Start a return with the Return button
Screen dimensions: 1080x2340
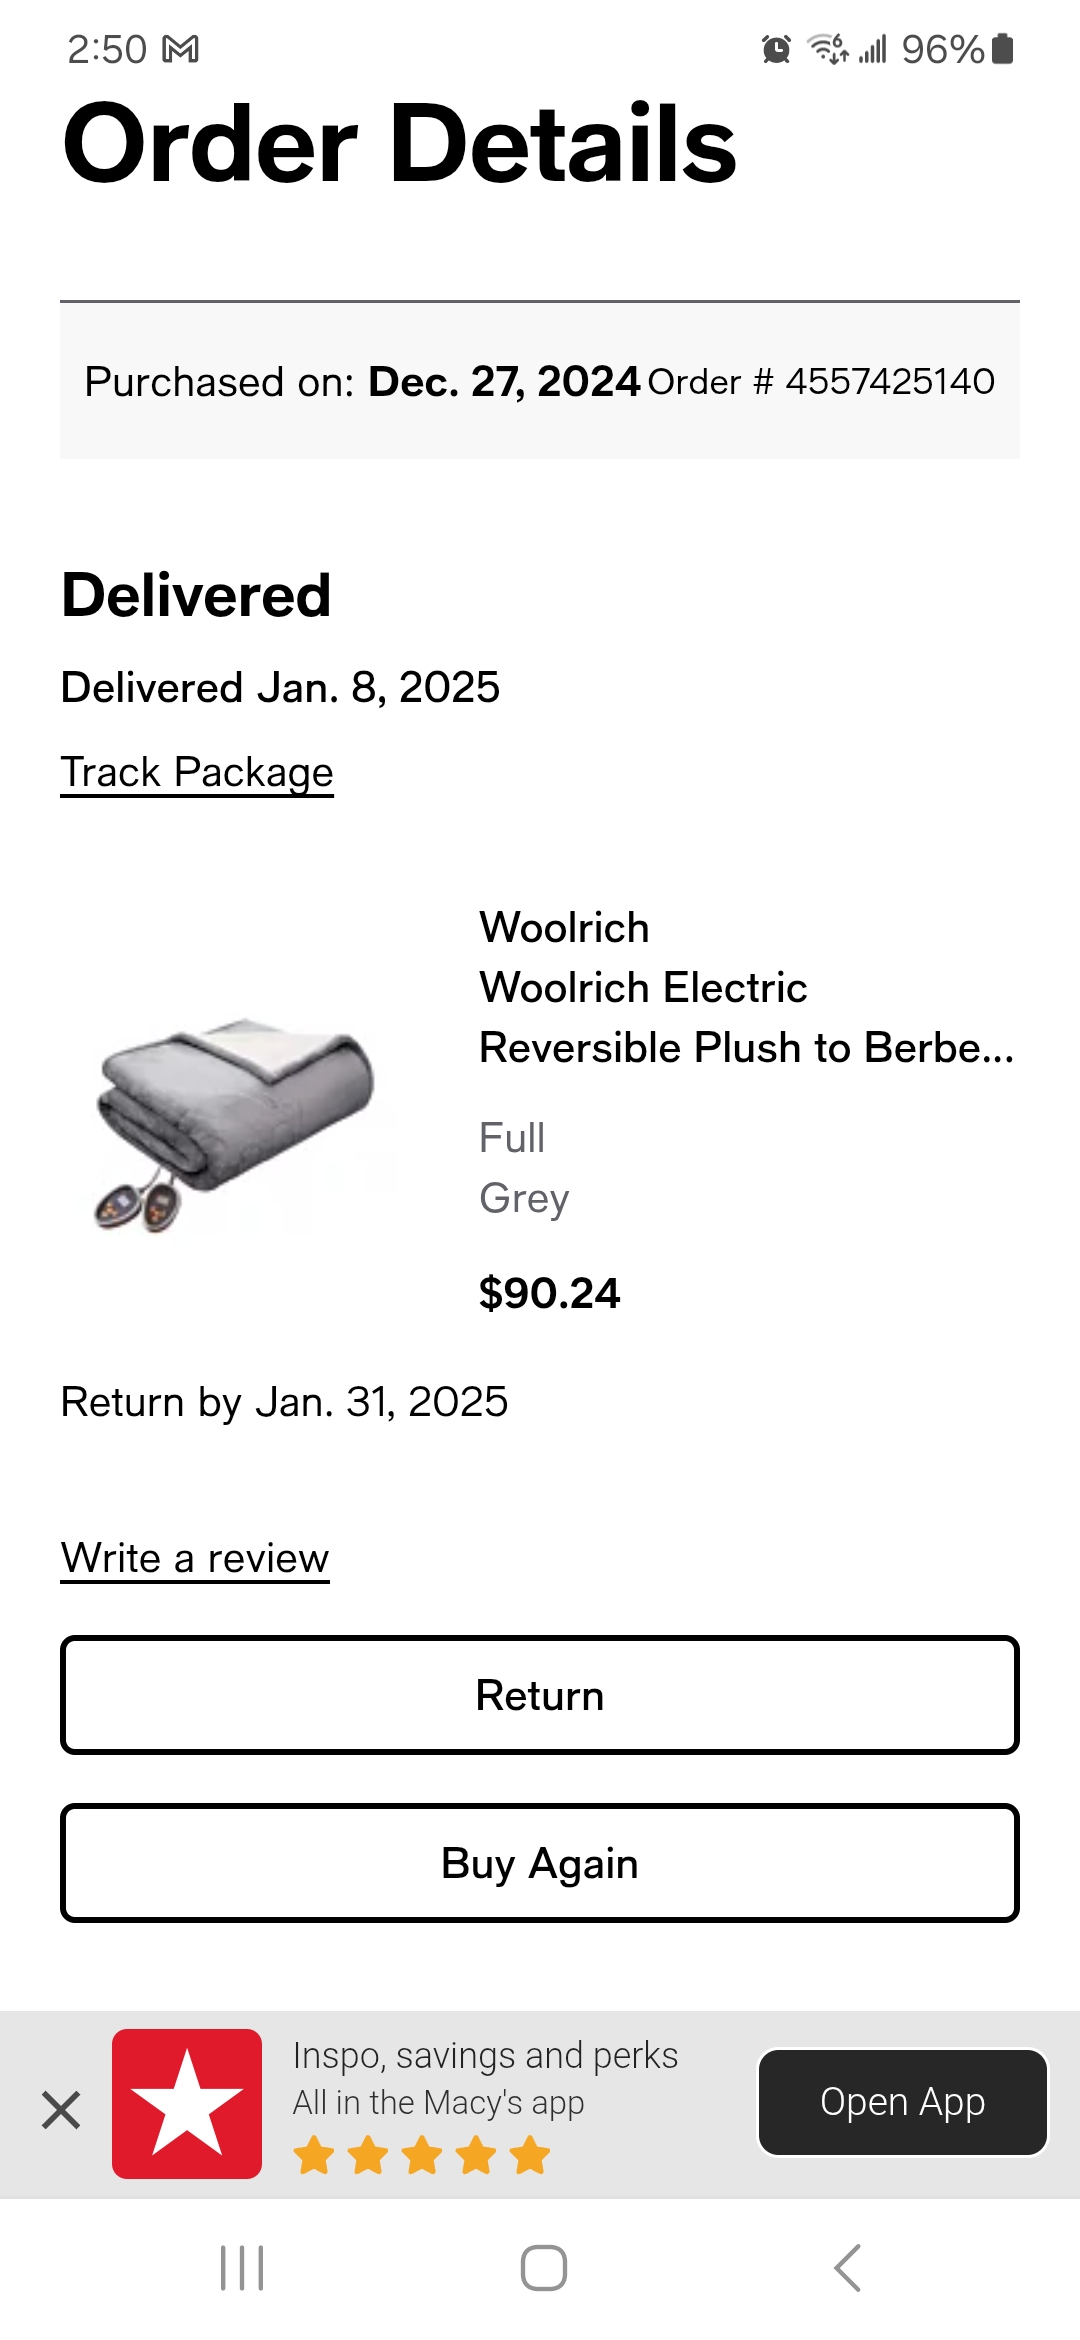click(540, 1695)
